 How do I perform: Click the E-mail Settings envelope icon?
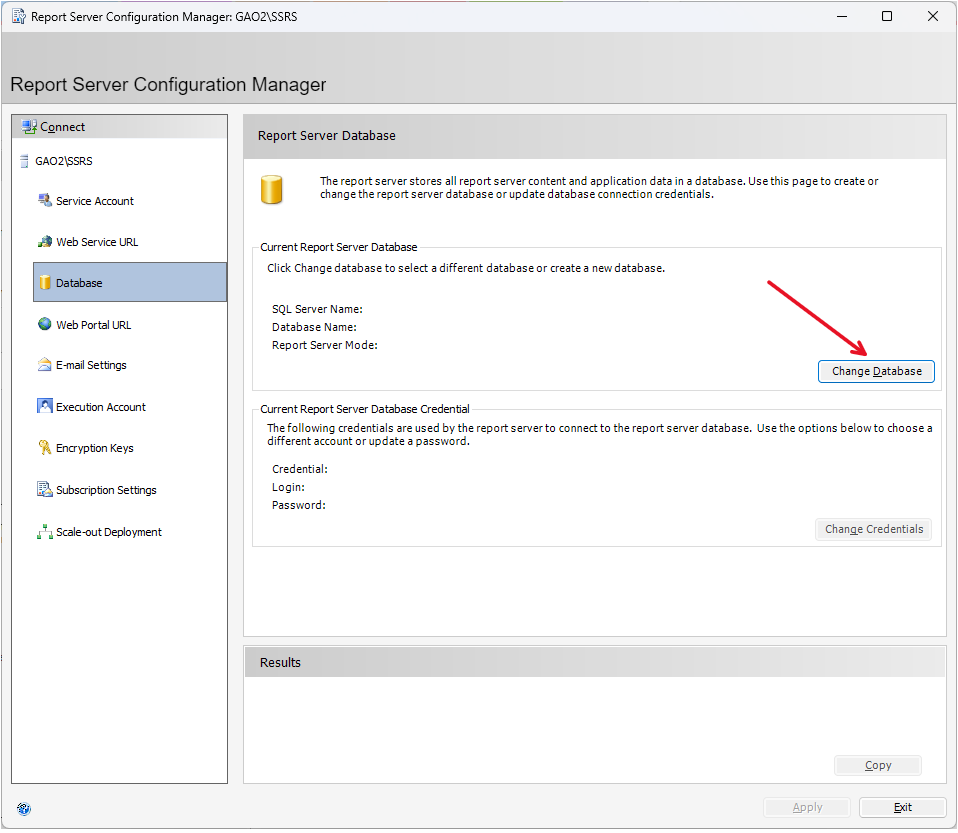45,365
